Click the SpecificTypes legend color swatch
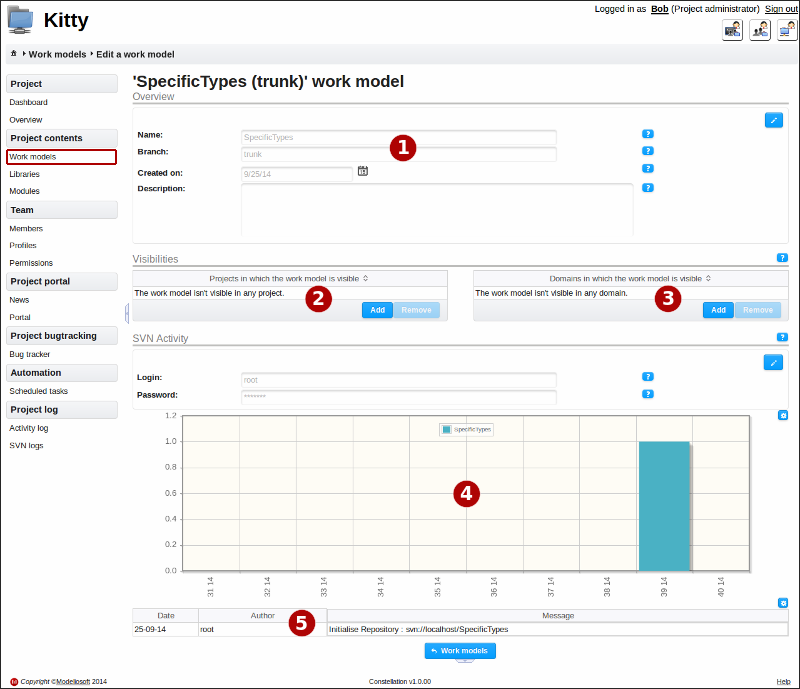The width and height of the screenshot is (800, 689). click(x=447, y=429)
